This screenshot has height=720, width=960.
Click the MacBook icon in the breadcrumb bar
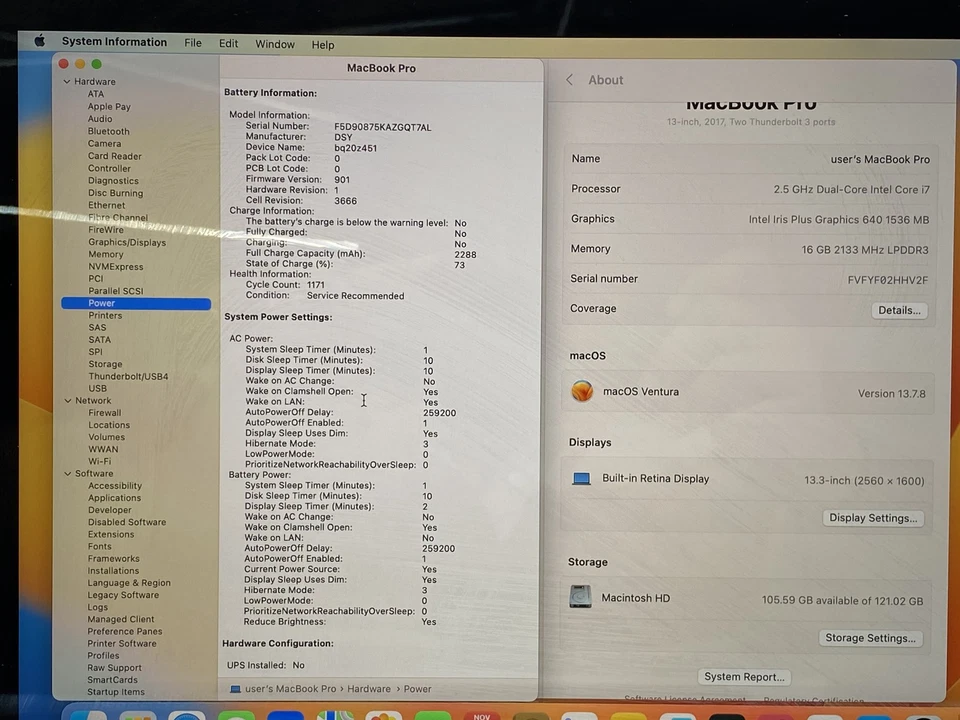click(235, 688)
